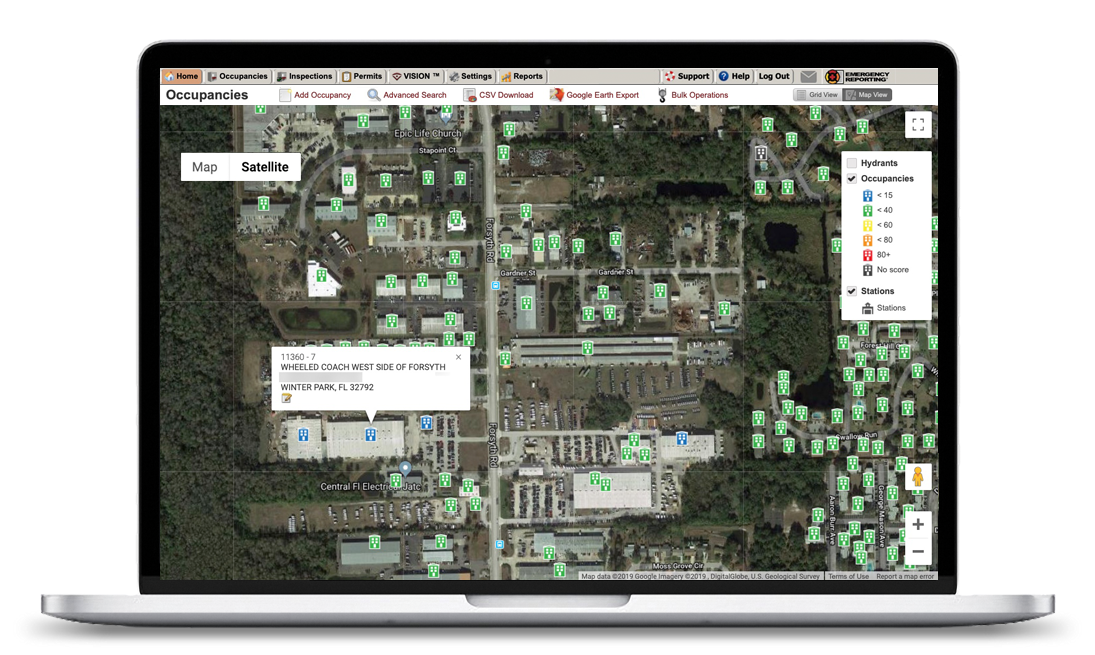Click the edit note icon in popup

(x=286, y=398)
